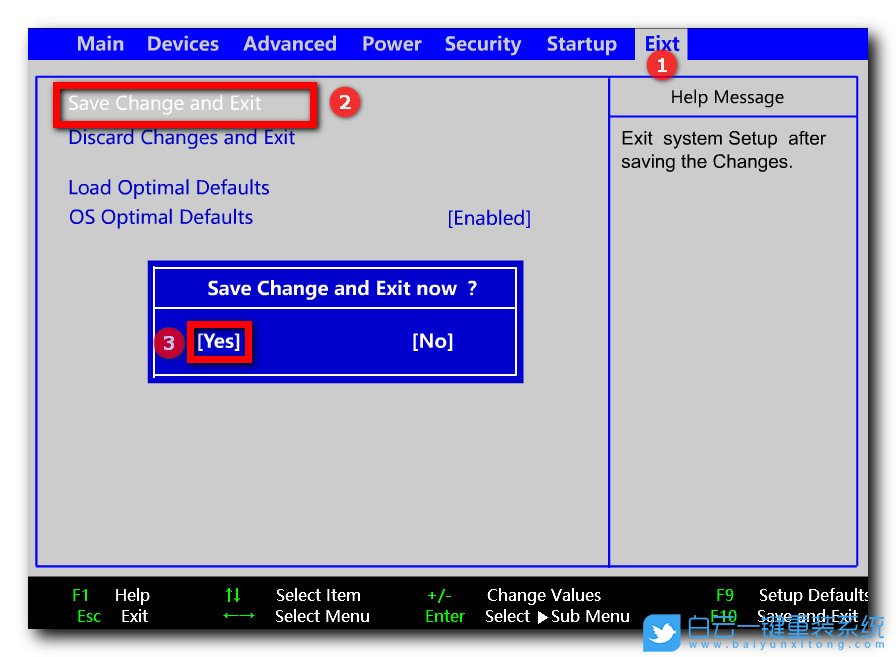Click the up/down arrows Select Item icon
Viewport: 896px width, 657px height.
233,595
